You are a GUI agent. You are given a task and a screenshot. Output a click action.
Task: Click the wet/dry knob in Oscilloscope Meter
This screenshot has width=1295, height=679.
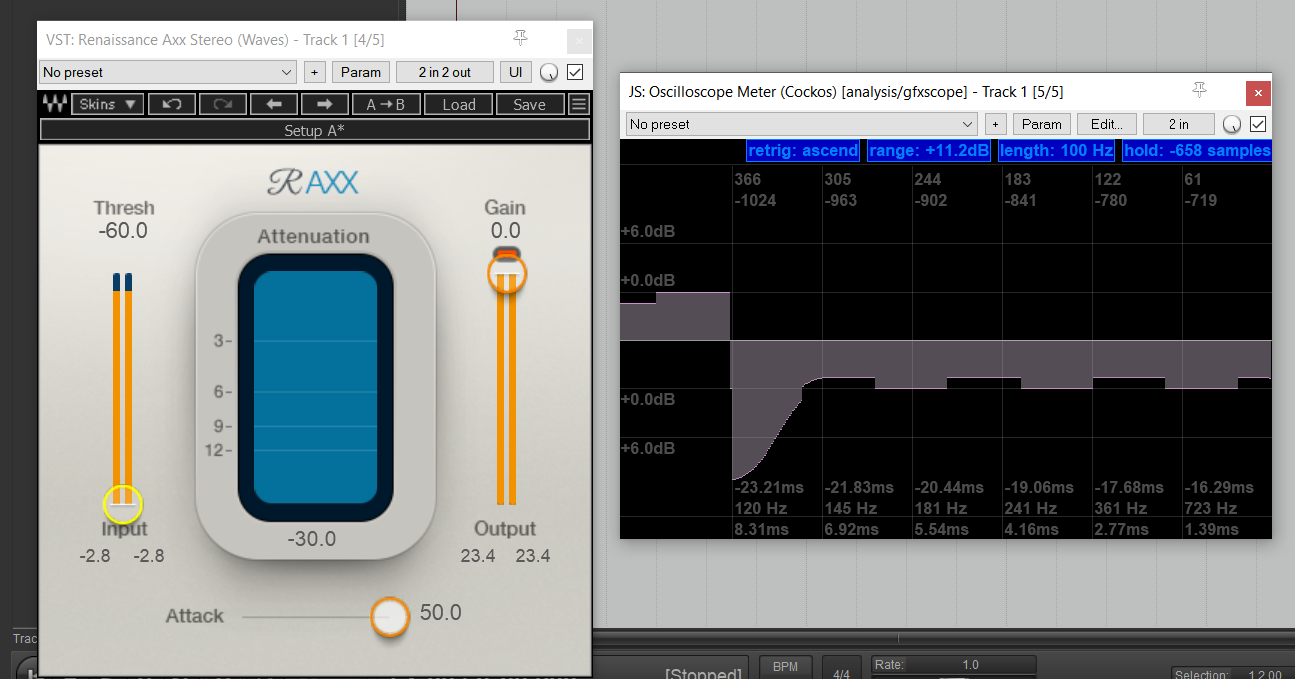tap(1232, 125)
